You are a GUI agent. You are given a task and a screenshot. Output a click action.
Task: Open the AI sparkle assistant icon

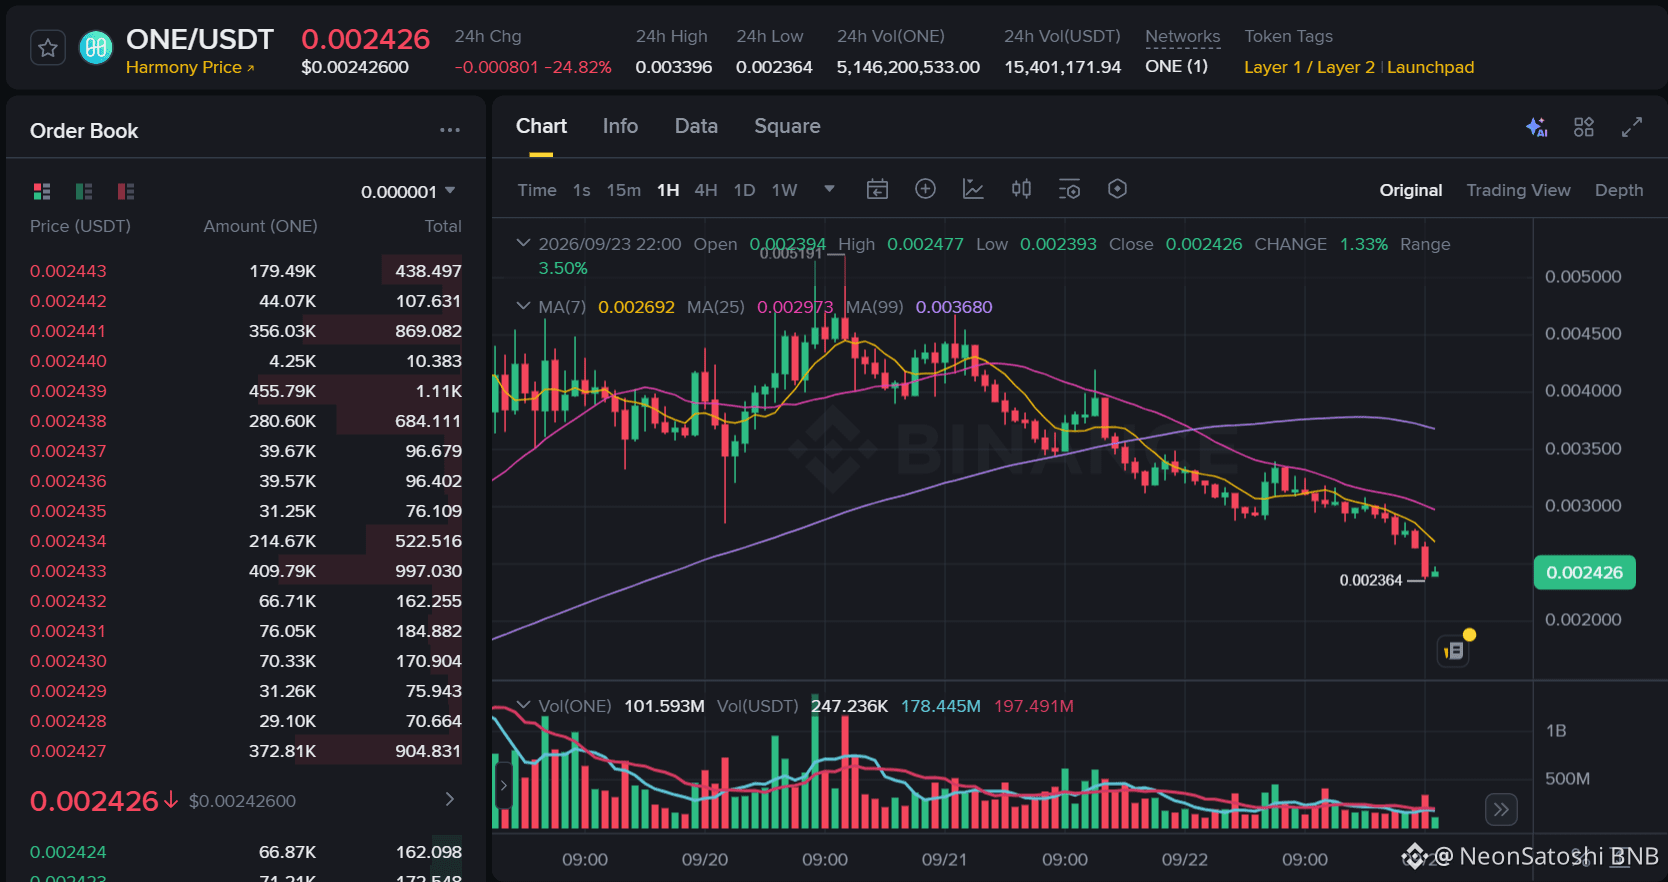[x=1536, y=127]
